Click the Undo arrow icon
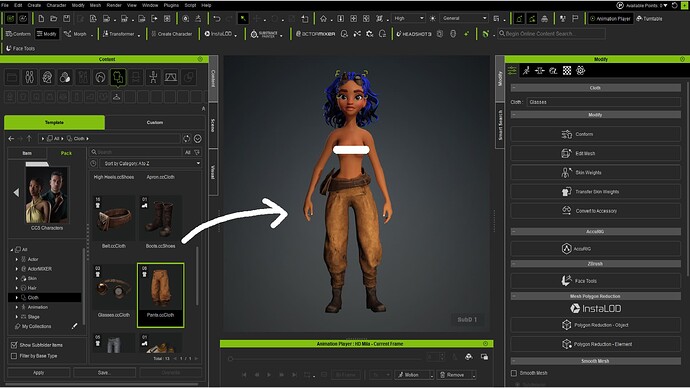This screenshot has height=388, width=690. [217, 18]
